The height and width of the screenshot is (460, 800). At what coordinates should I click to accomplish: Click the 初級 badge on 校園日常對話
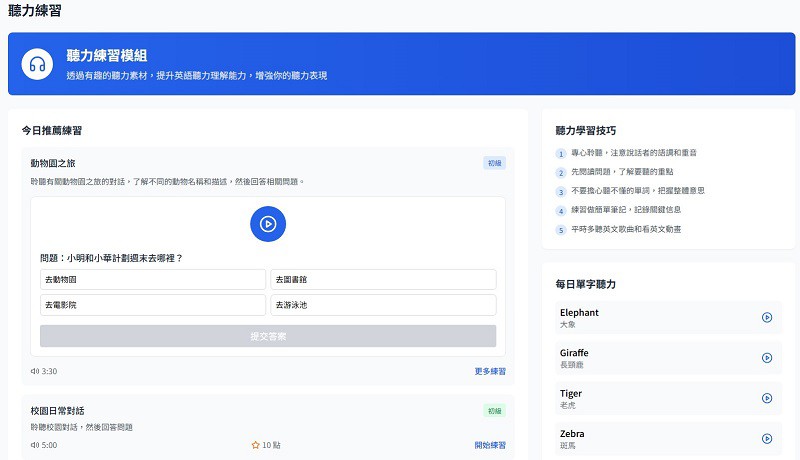(x=494, y=411)
